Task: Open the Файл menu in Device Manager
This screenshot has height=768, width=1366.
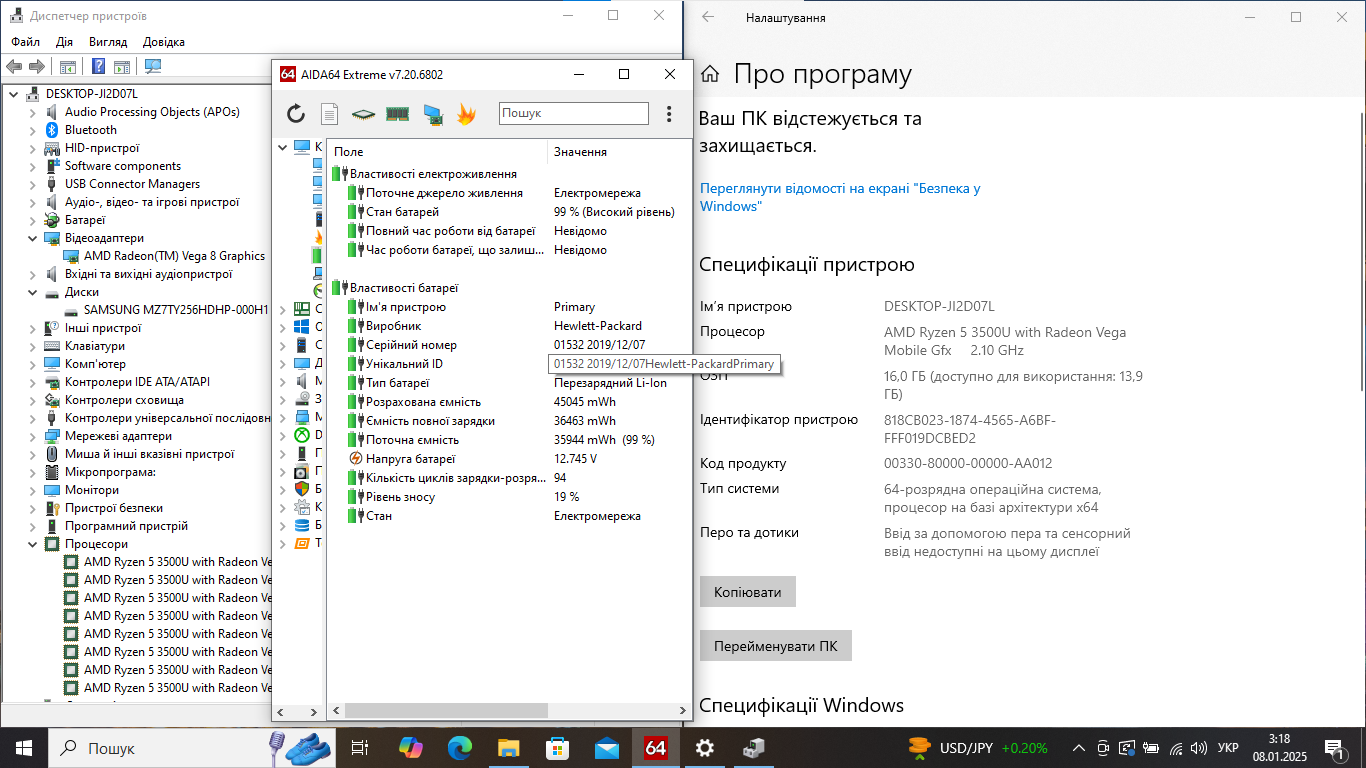Action: (26, 42)
